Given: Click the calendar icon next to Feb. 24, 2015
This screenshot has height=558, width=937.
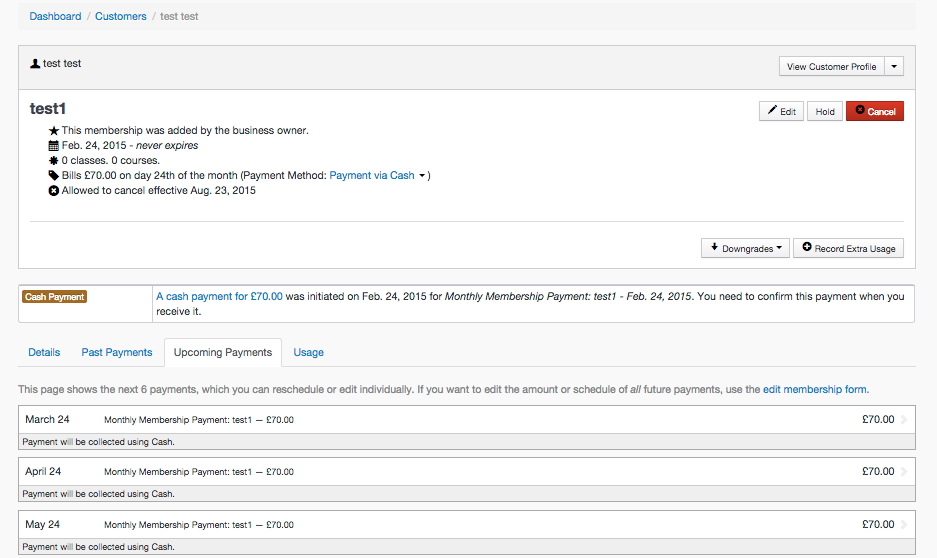Looking at the screenshot, I should 54,146.
